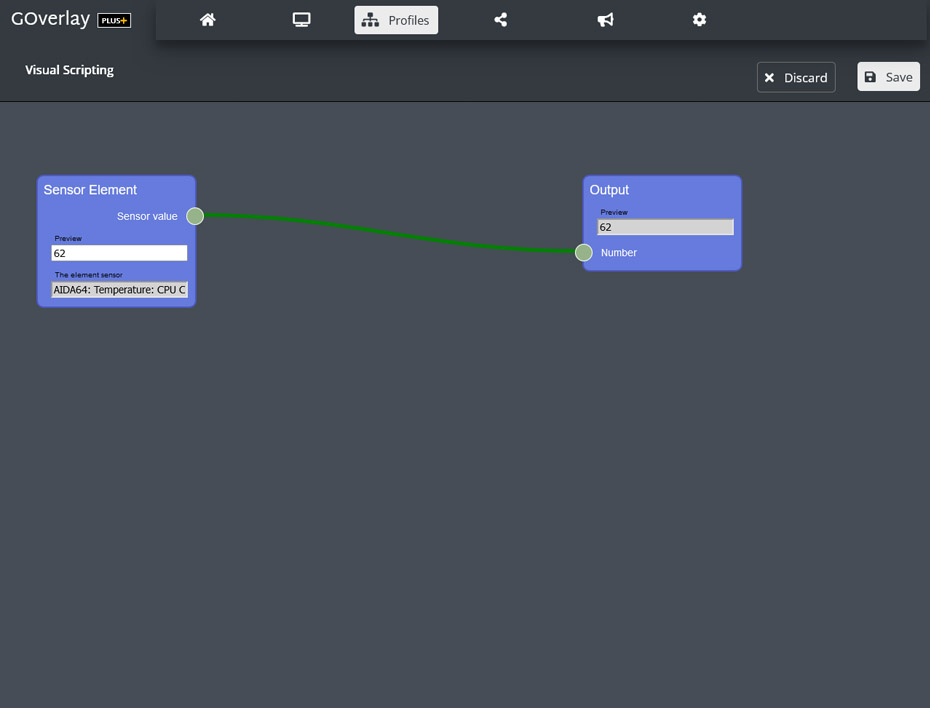
Task: Open the AIDA64 element sensor dropdown
Action: [119, 290]
